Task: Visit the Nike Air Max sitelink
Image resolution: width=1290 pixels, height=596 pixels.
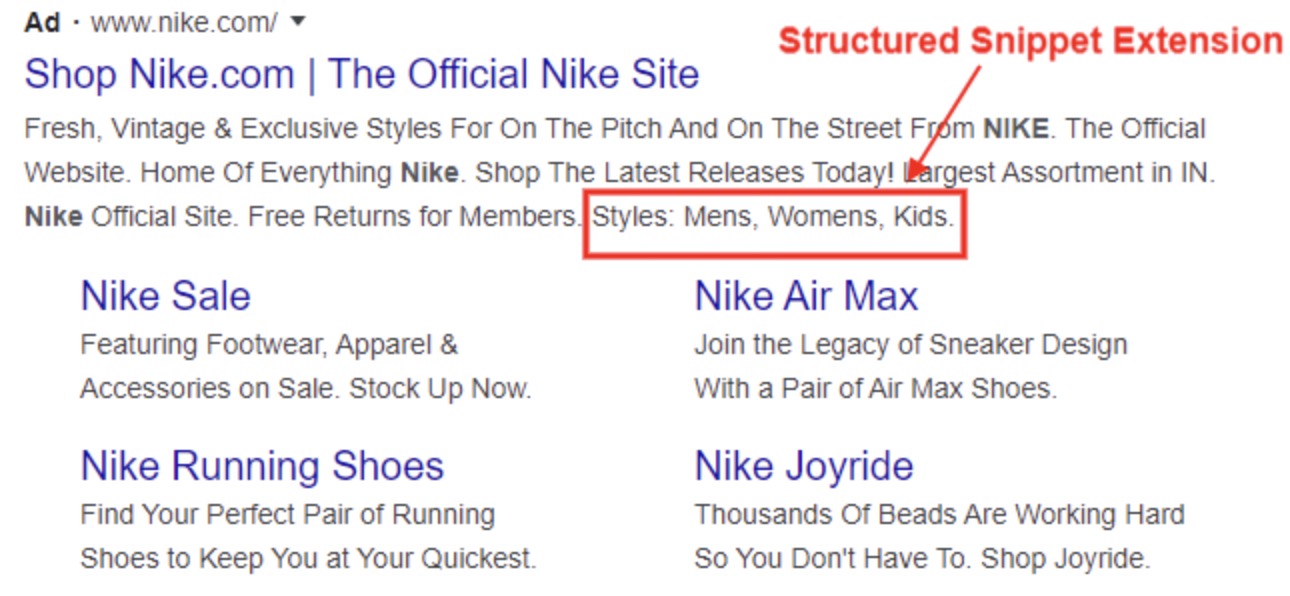Action: click(x=806, y=296)
